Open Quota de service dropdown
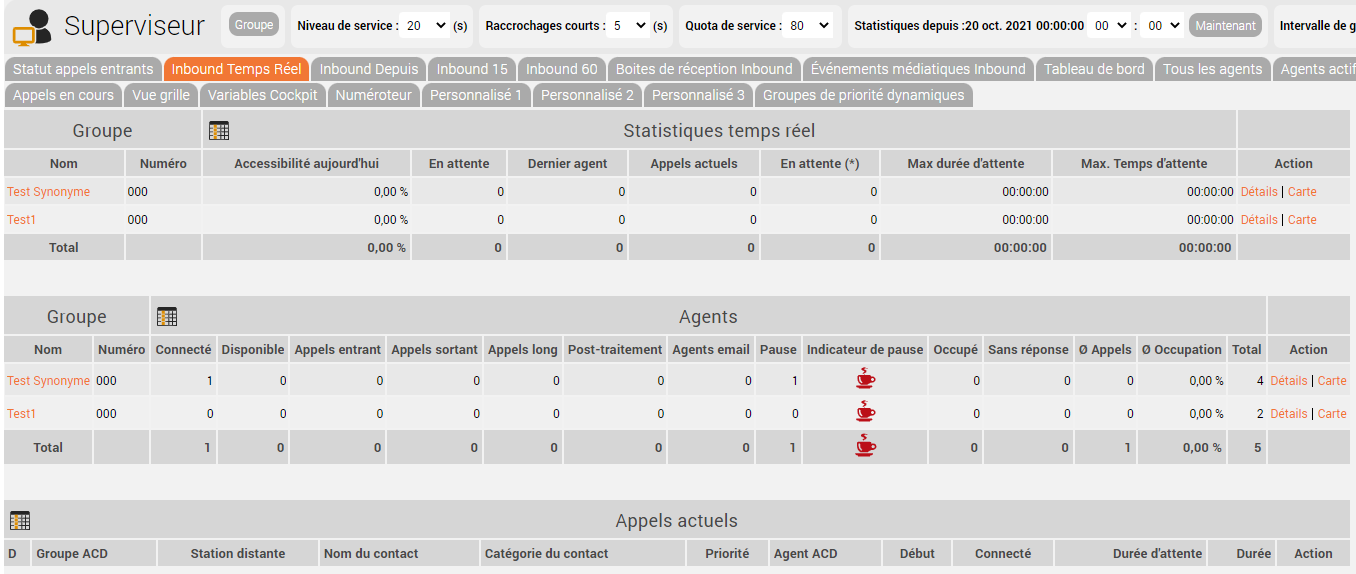The image size is (1356, 574). [x=808, y=26]
